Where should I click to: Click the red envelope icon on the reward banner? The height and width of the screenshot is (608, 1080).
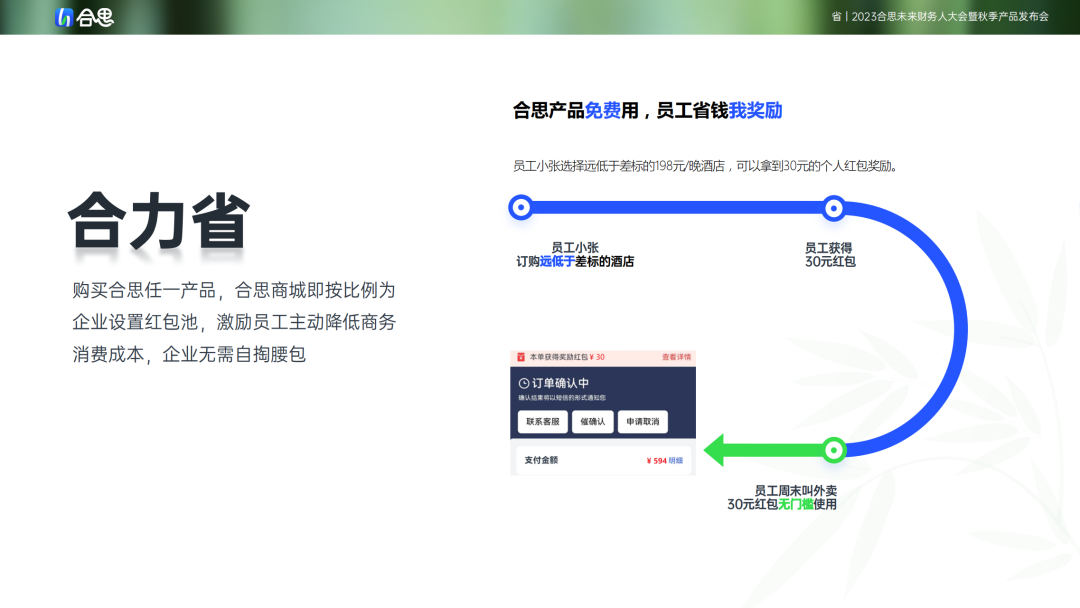pyautogui.click(x=521, y=357)
